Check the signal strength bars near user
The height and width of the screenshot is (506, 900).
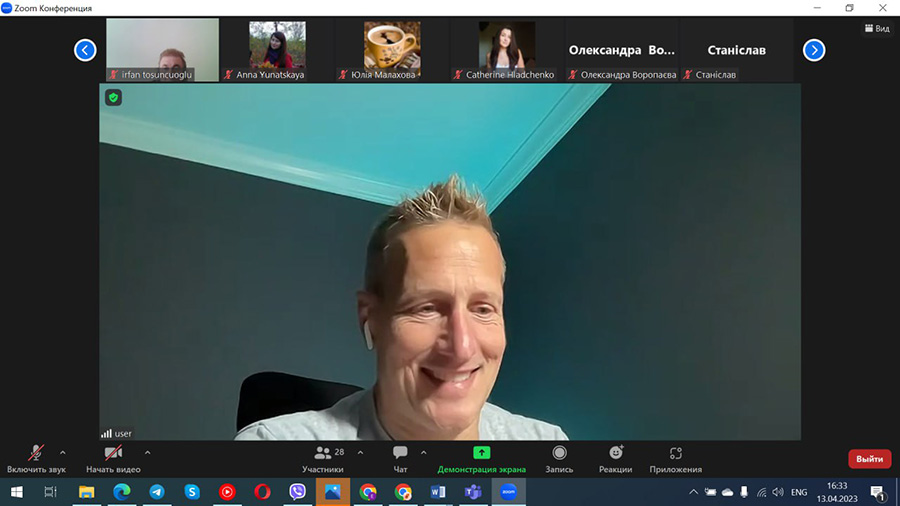click(106, 433)
